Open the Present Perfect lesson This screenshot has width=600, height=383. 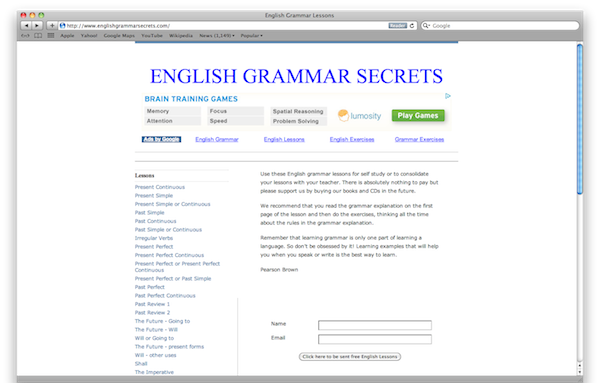154,246
